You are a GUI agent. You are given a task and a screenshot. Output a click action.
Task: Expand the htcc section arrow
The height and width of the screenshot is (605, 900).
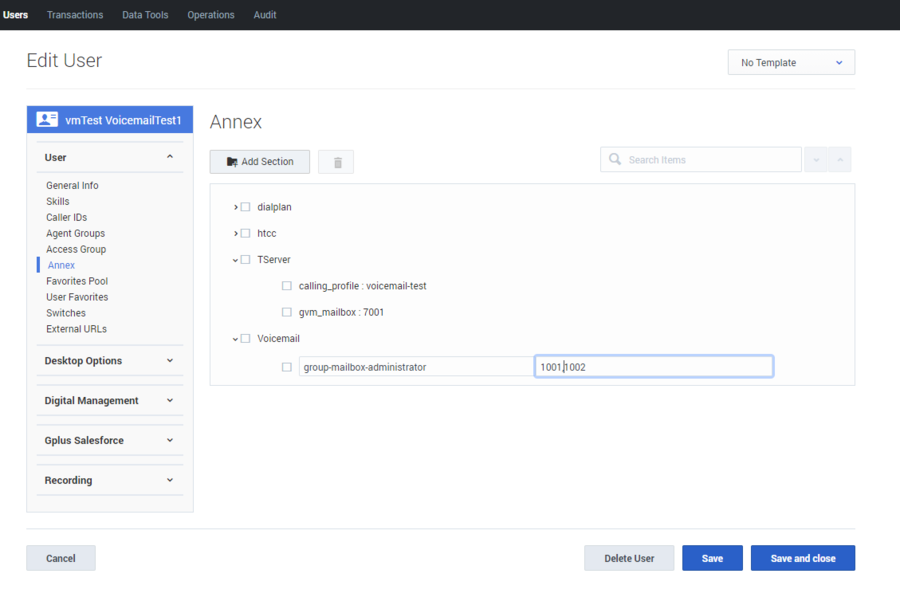click(x=235, y=234)
